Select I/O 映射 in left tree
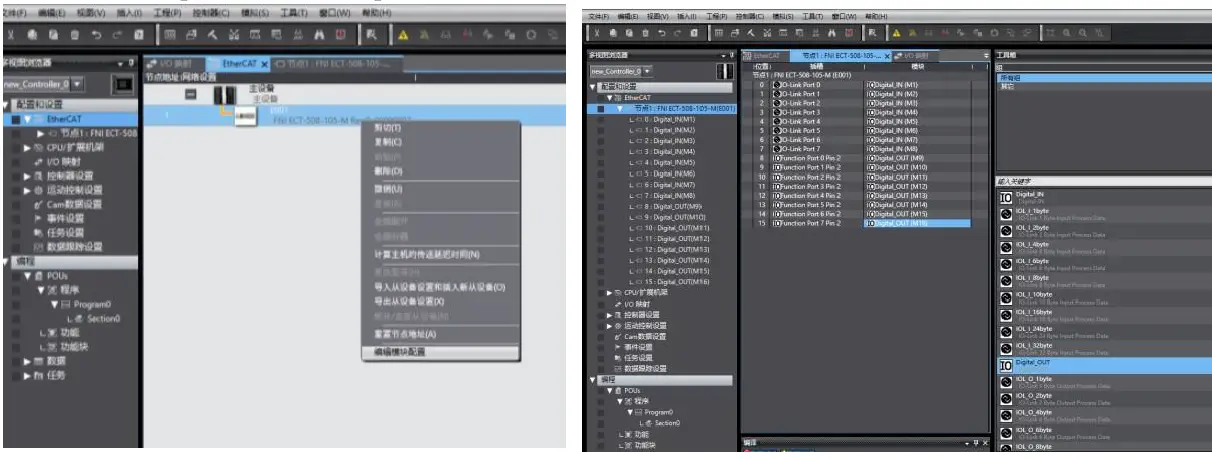1212x459 pixels. pos(66,161)
